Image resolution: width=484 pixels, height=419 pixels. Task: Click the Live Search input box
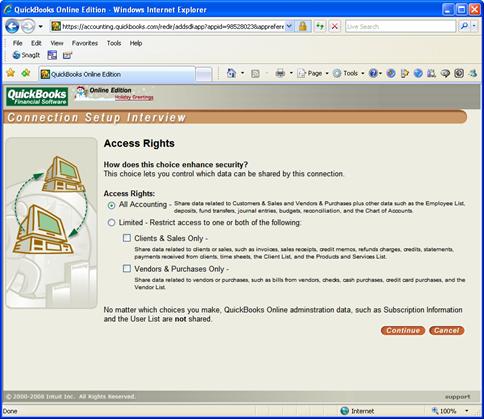tap(400, 26)
